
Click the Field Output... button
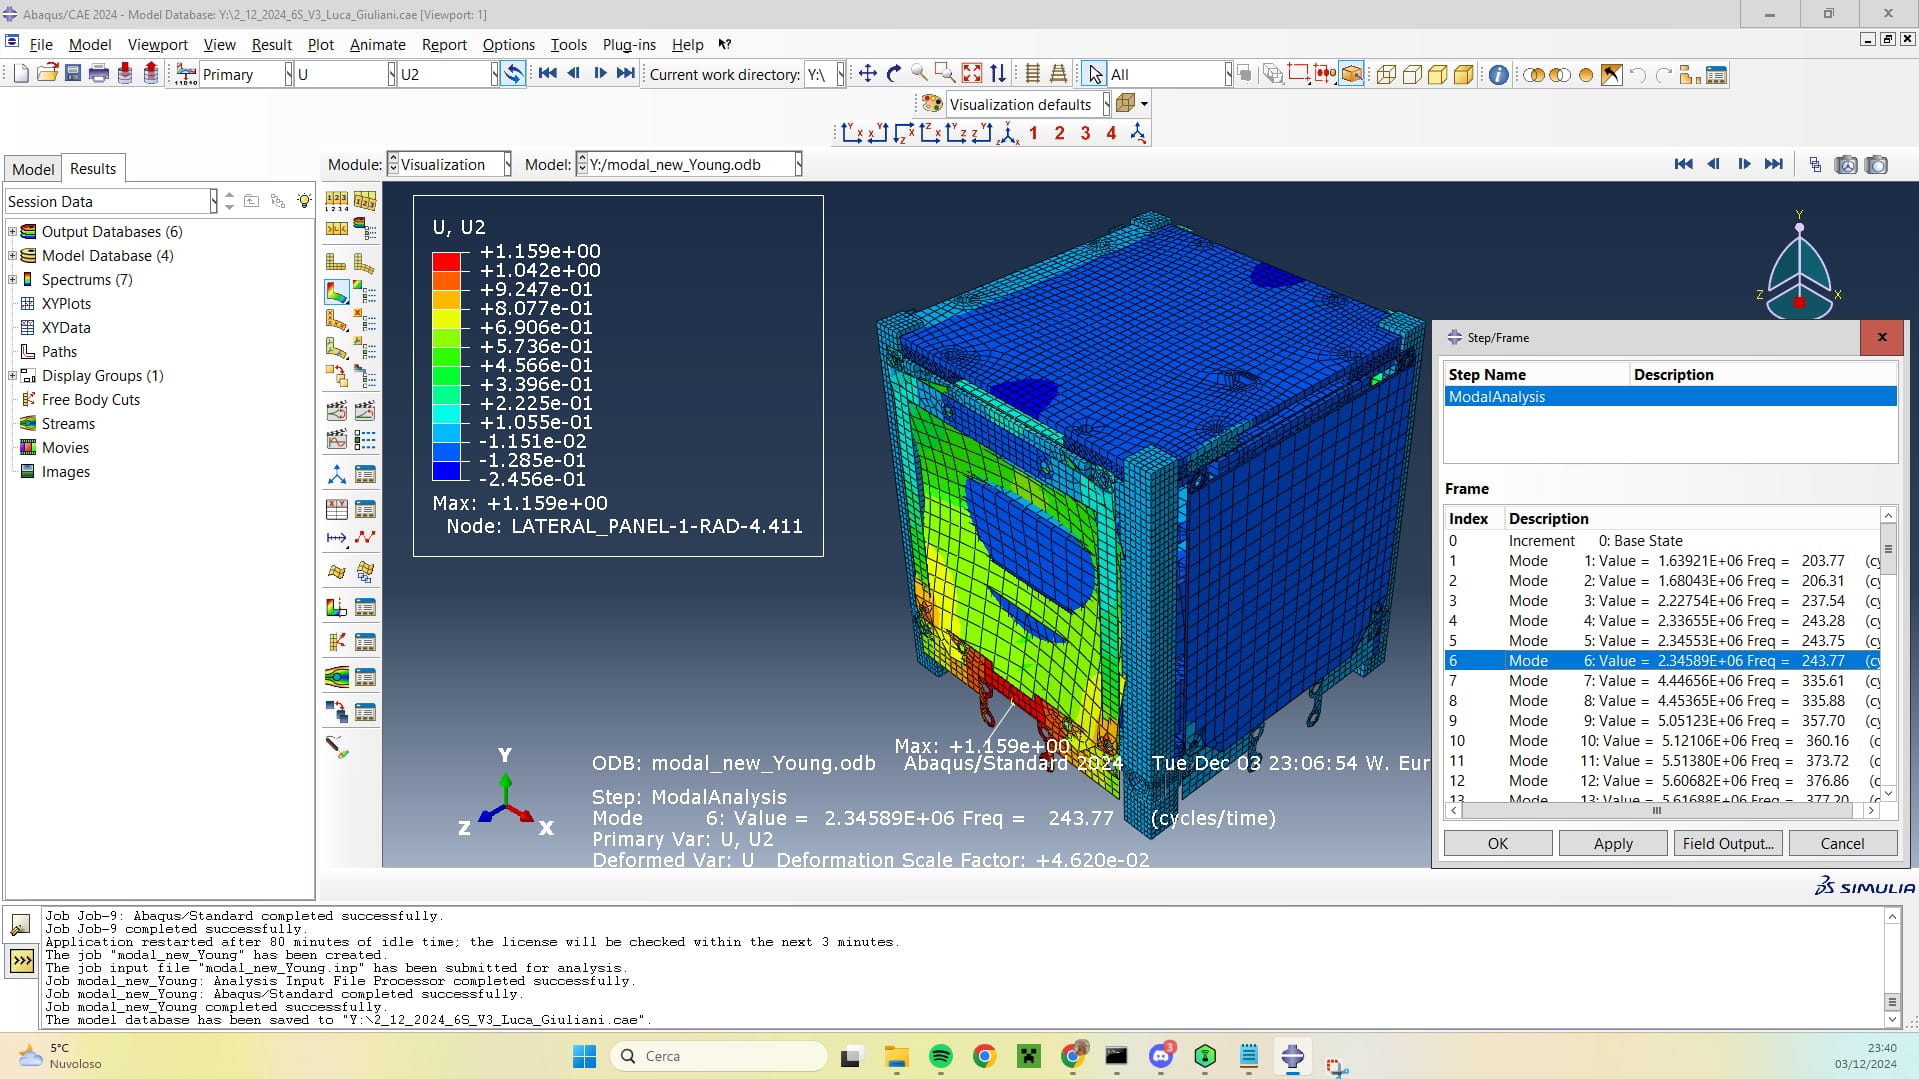pos(1727,843)
